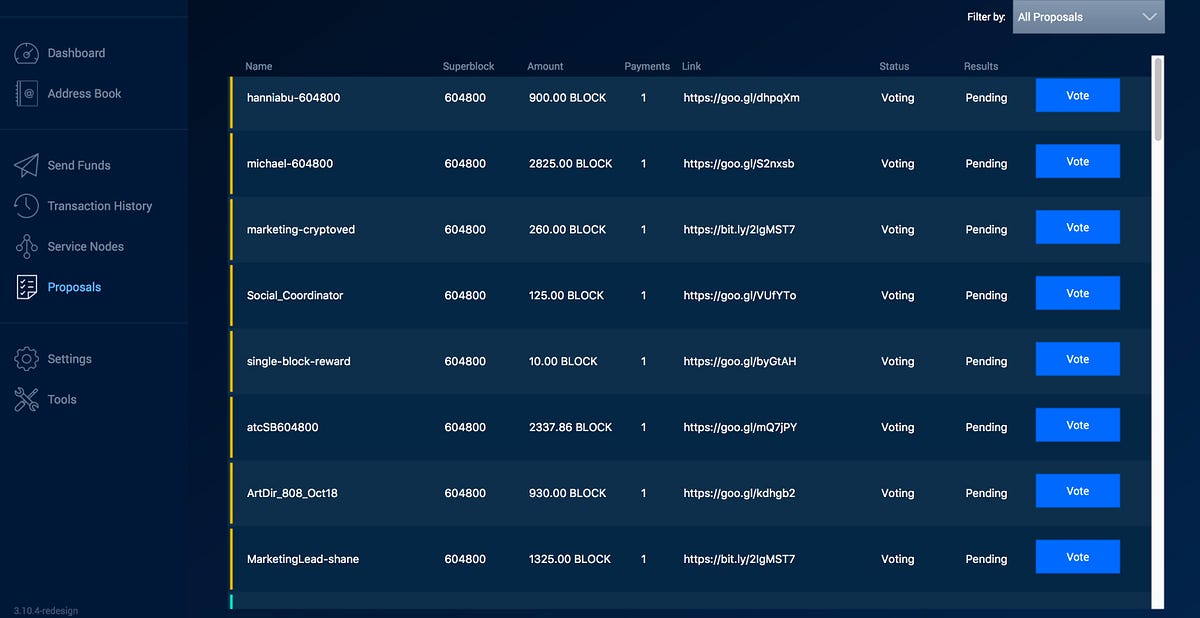Image resolution: width=1200 pixels, height=618 pixels.
Task: Select the atcSB604800 proposal name
Action: click(283, 428)
